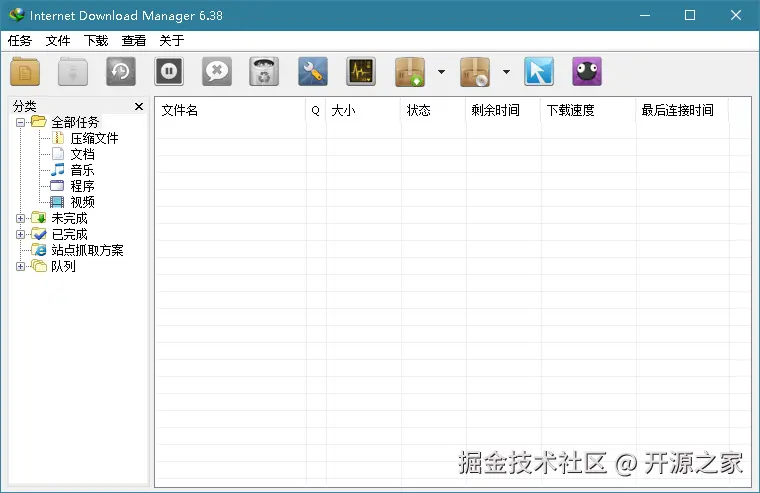The image size is (760, 493).
Task: Open dropdown arrow beside start-queue box icon
Action: (x=441, y=72)
